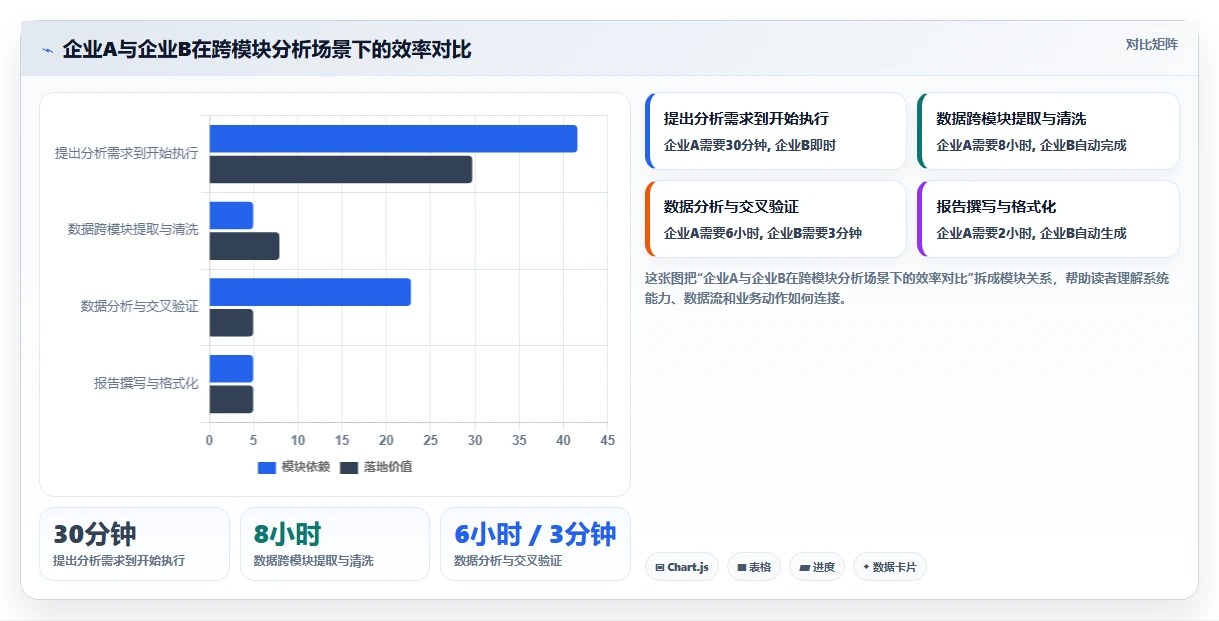Click the 模块依赖 legend text
This screenshot has height=621, width=1219.
305,467
